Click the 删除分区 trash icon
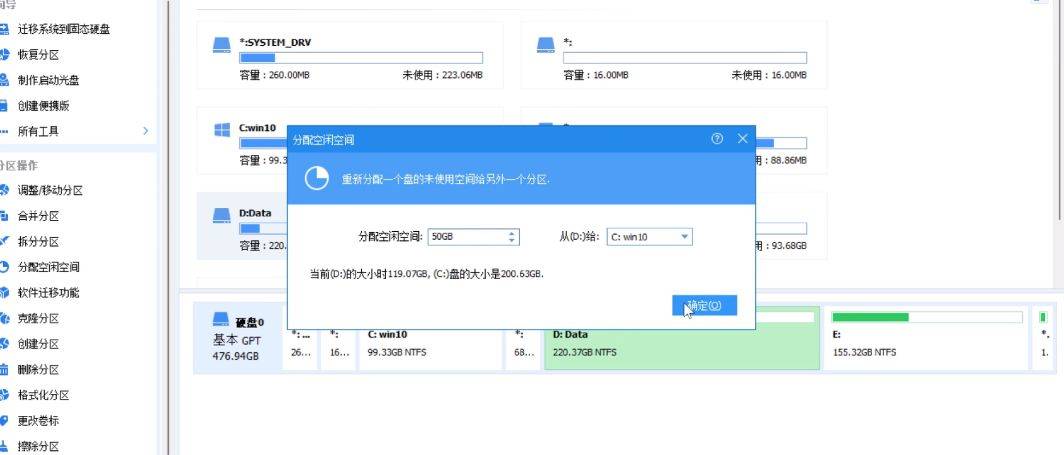Image resolution: width=1064 pixels, height=455 pixels. [x=5, y=369]
